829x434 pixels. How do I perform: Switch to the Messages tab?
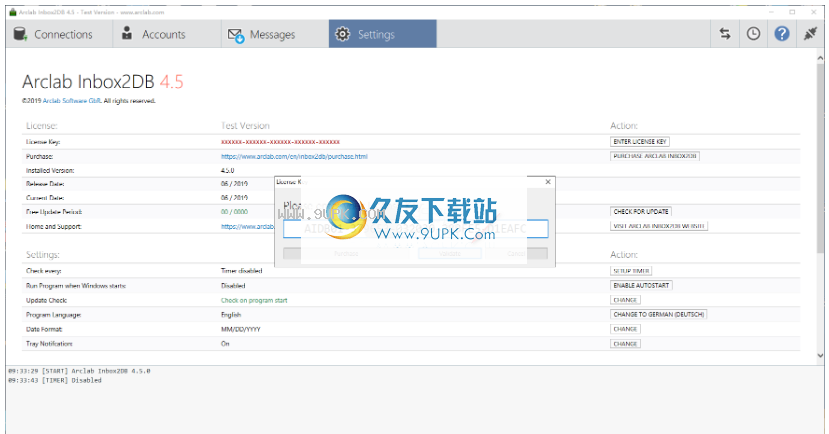pyautogui.click(x=274, y=34)
